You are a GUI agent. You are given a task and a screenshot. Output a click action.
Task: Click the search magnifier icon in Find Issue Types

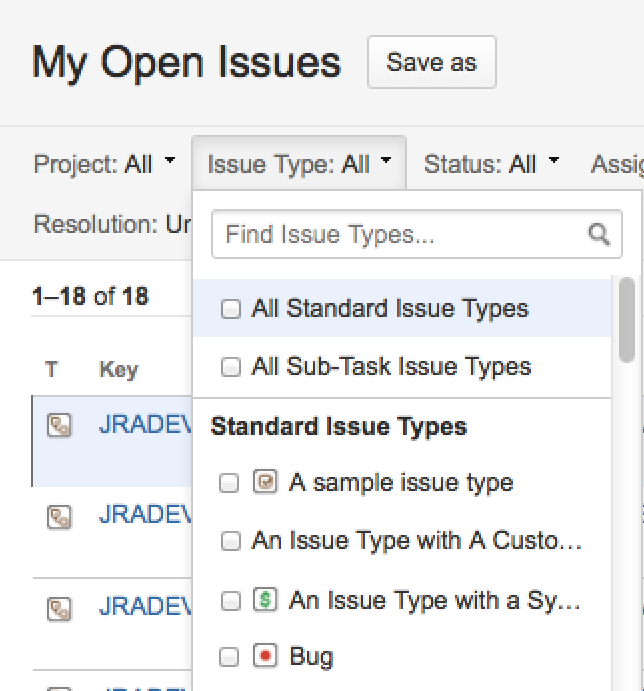click(598, 235)
